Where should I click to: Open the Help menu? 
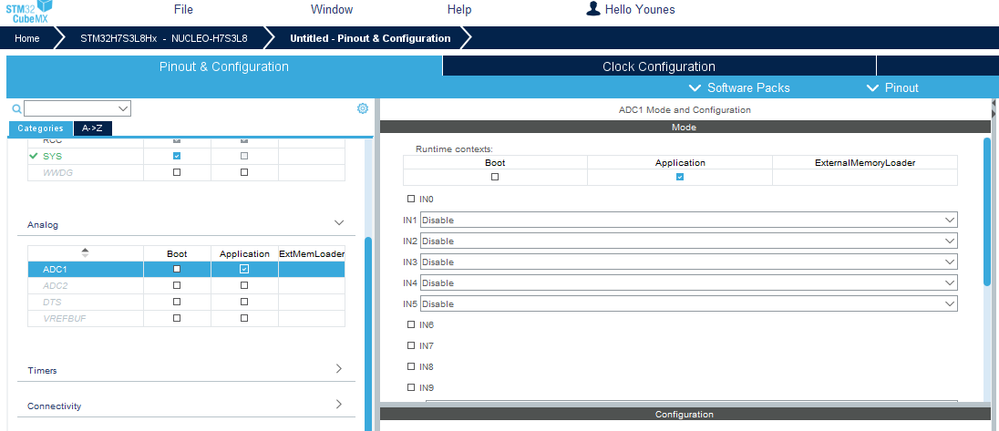459,10
